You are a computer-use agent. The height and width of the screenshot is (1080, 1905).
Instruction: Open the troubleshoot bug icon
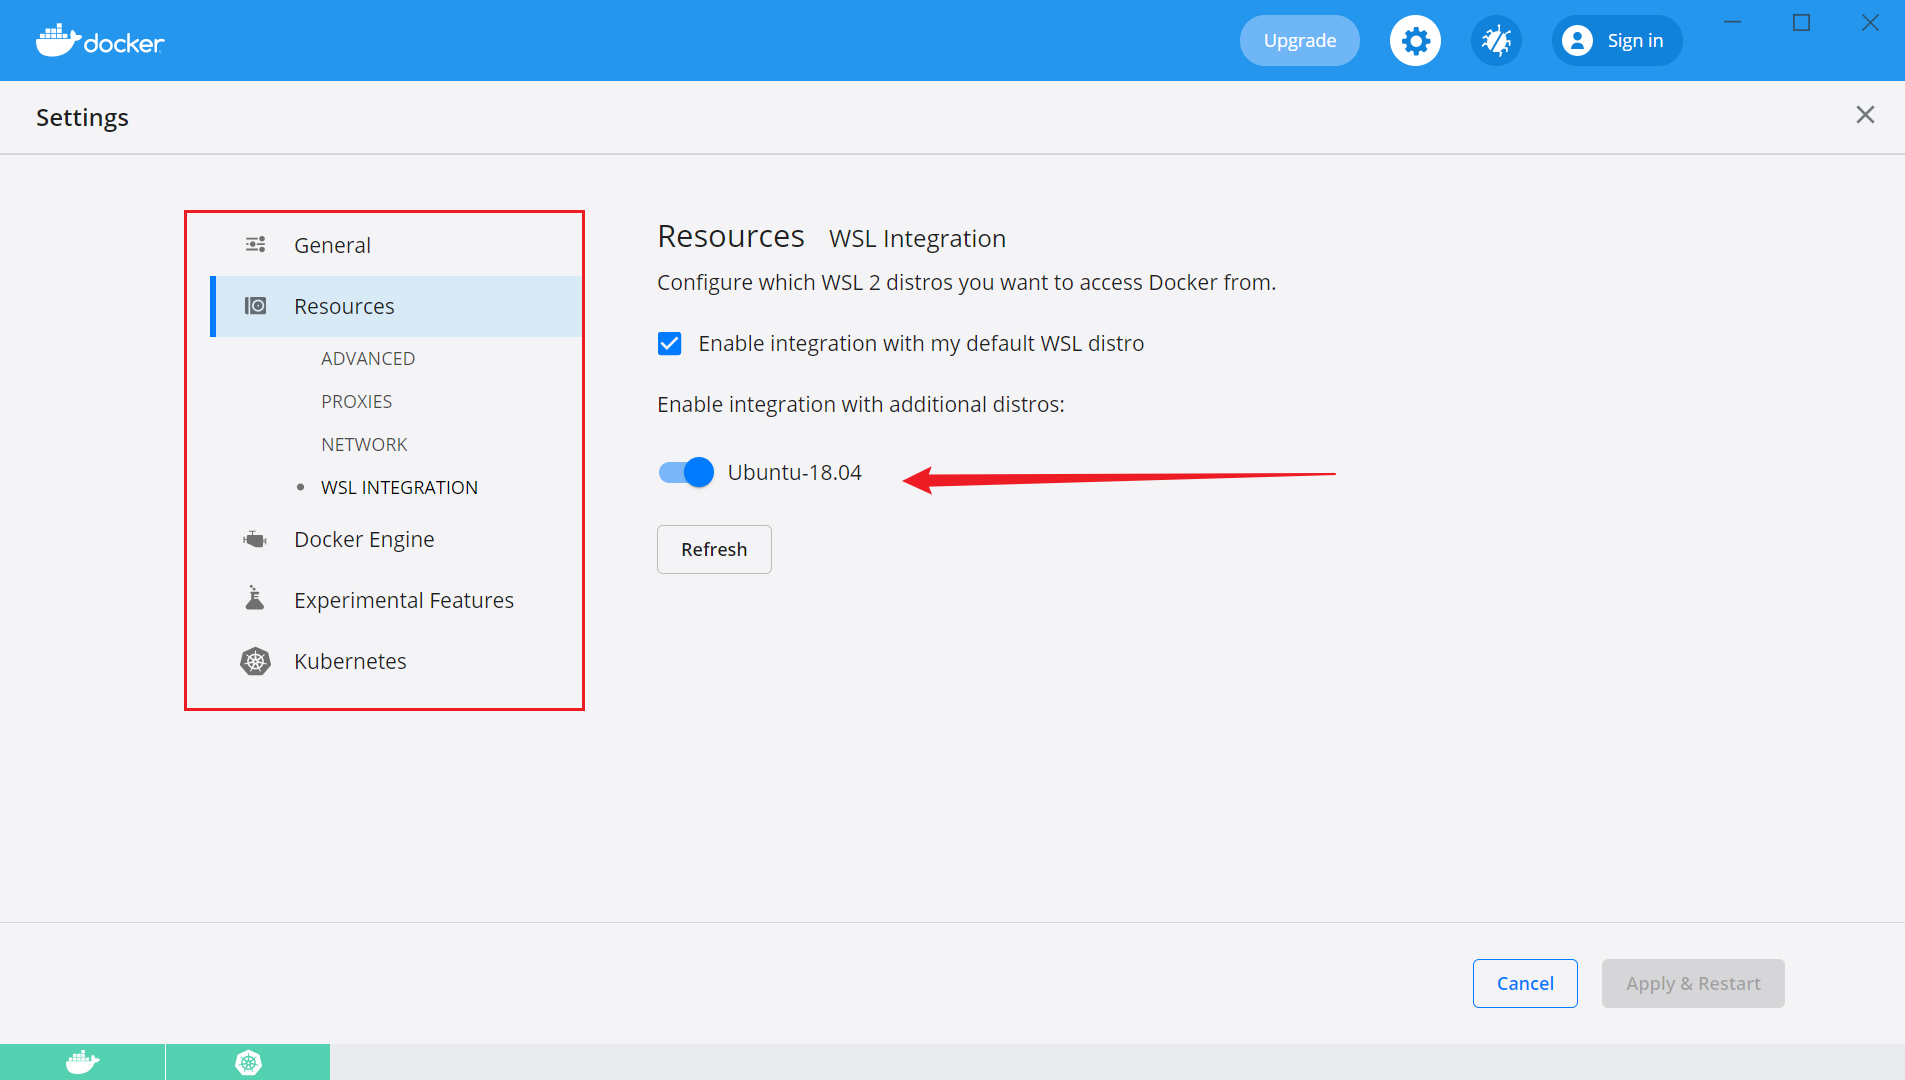click(x=1496, y=41)
